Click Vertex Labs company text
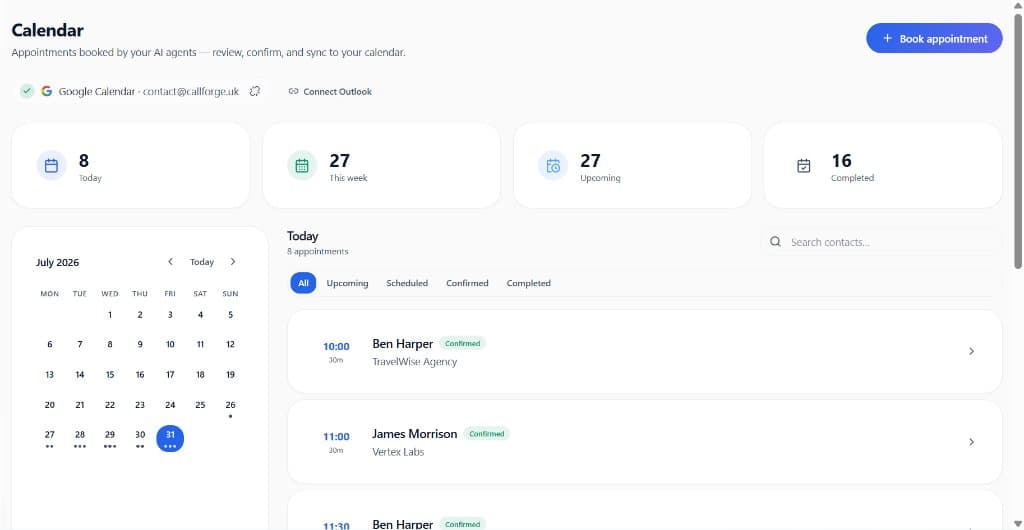The image size is (1024, 530). click(x=398, y=452)
